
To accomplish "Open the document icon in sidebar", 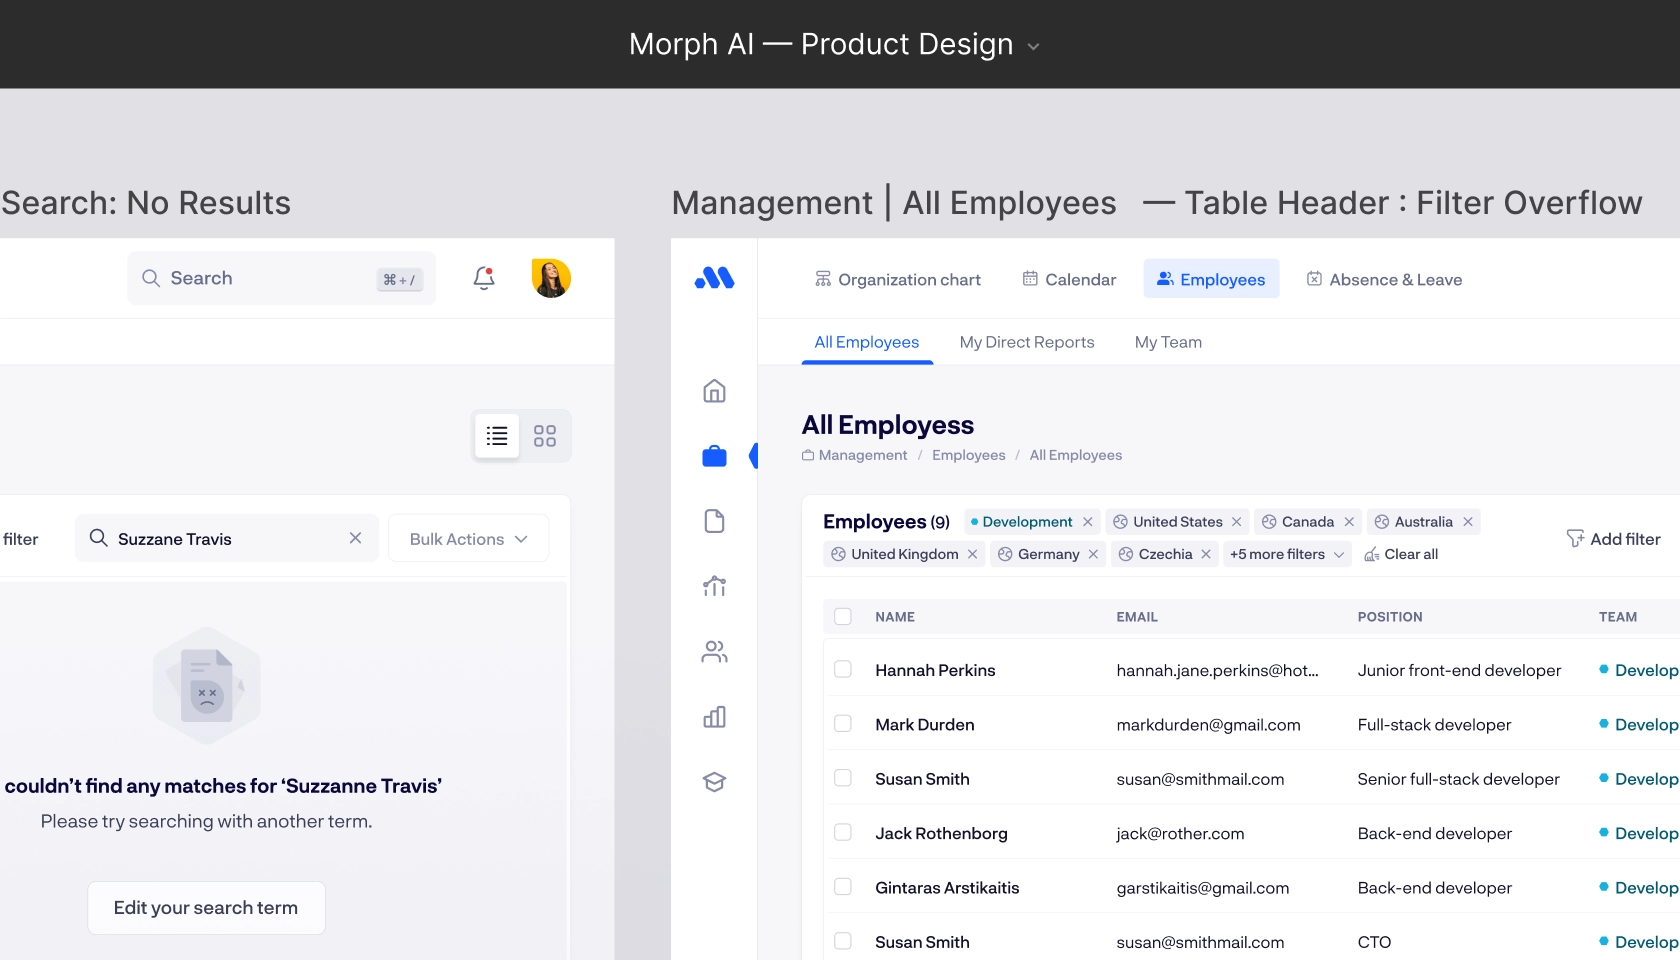I will tap(714, 521).
